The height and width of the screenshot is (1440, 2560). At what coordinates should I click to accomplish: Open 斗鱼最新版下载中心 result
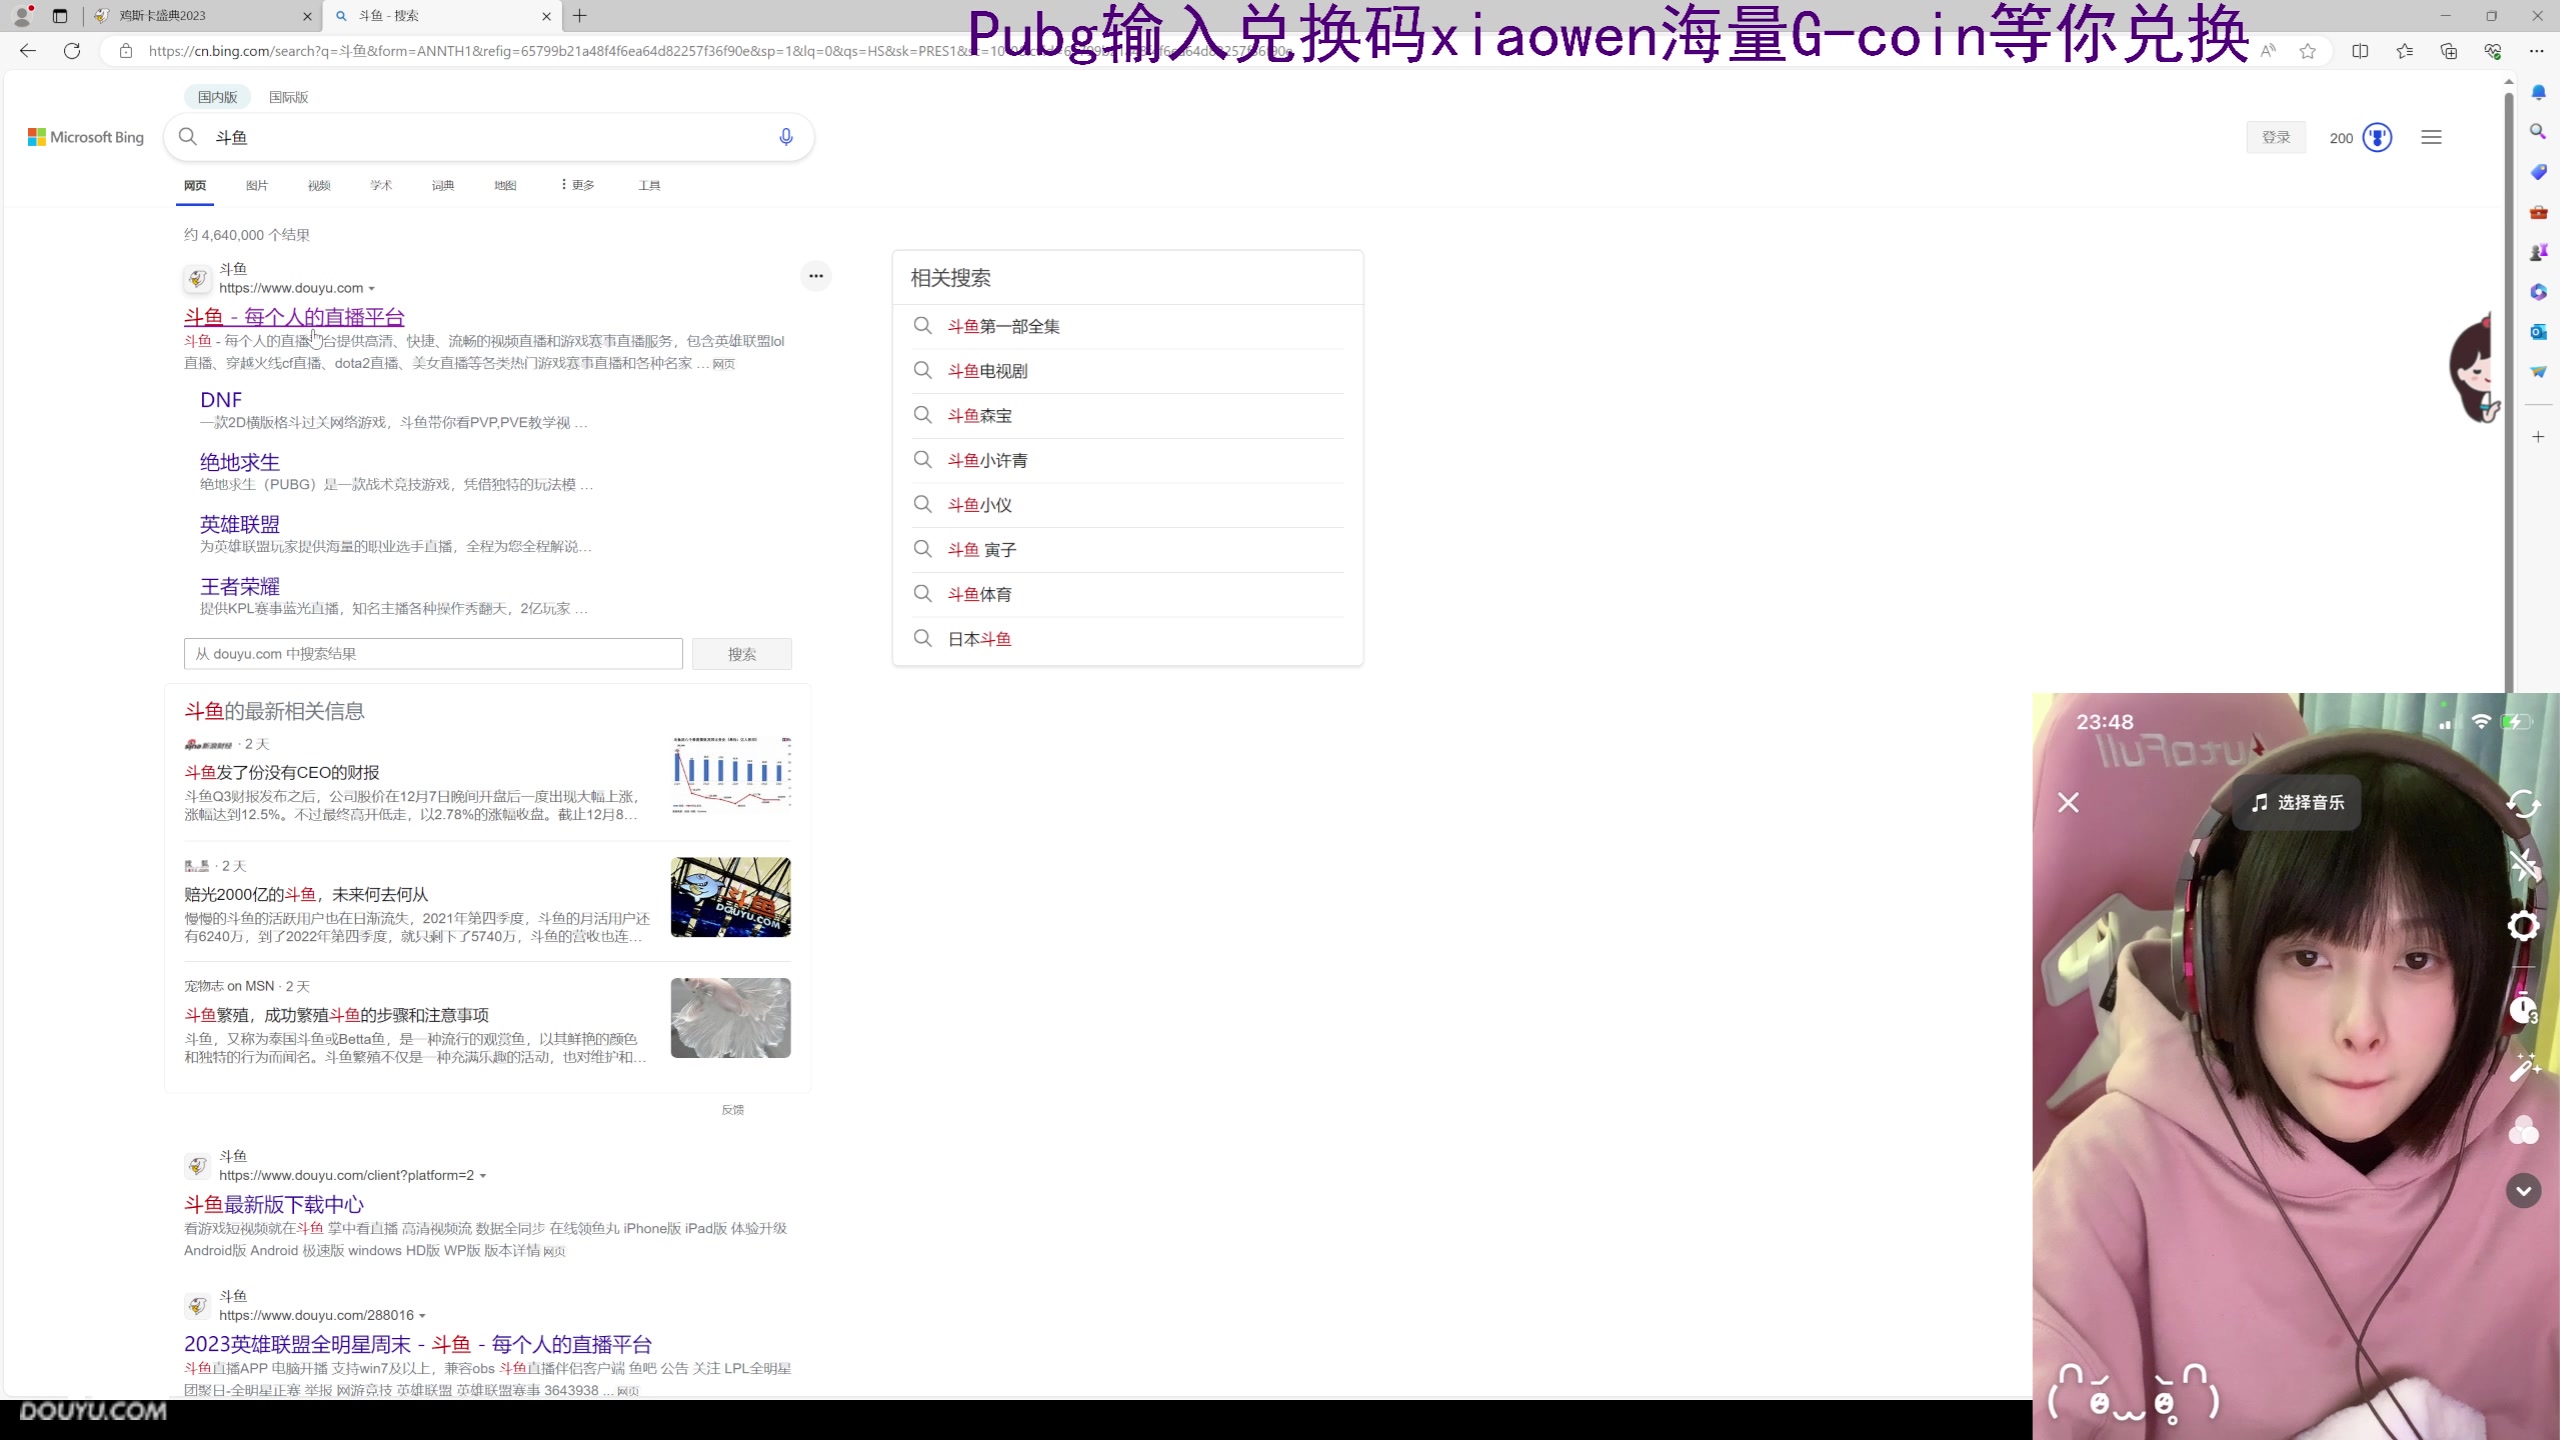(274, 1205)
